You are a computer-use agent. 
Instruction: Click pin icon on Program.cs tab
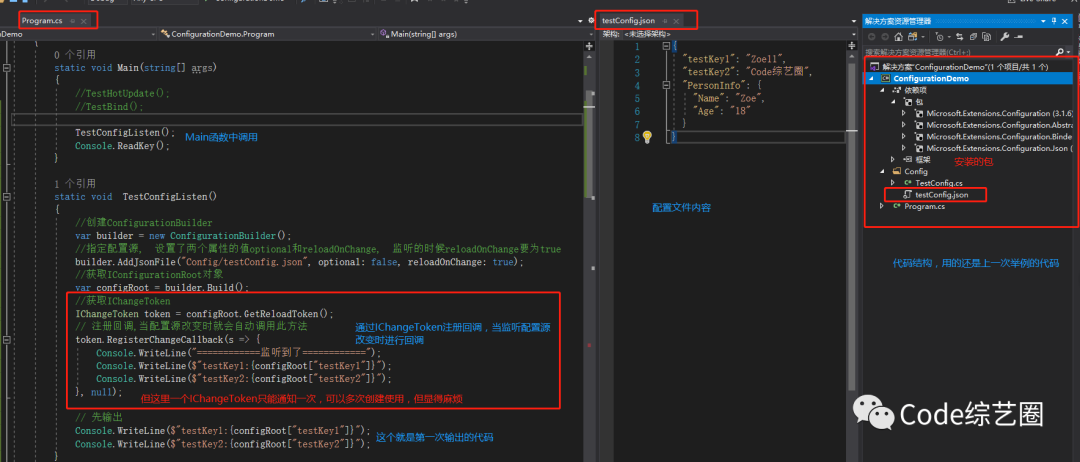(x=72, y=21)
